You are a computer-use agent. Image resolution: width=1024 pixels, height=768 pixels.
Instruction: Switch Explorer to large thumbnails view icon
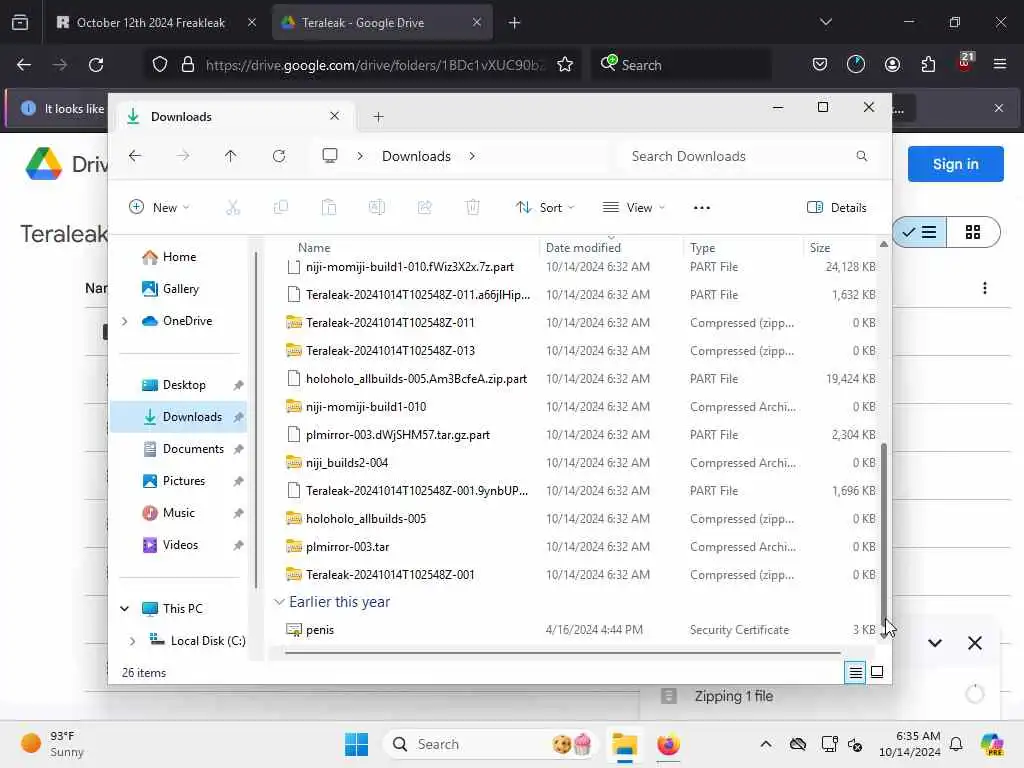pyautogui.click(x=877, y=672)
